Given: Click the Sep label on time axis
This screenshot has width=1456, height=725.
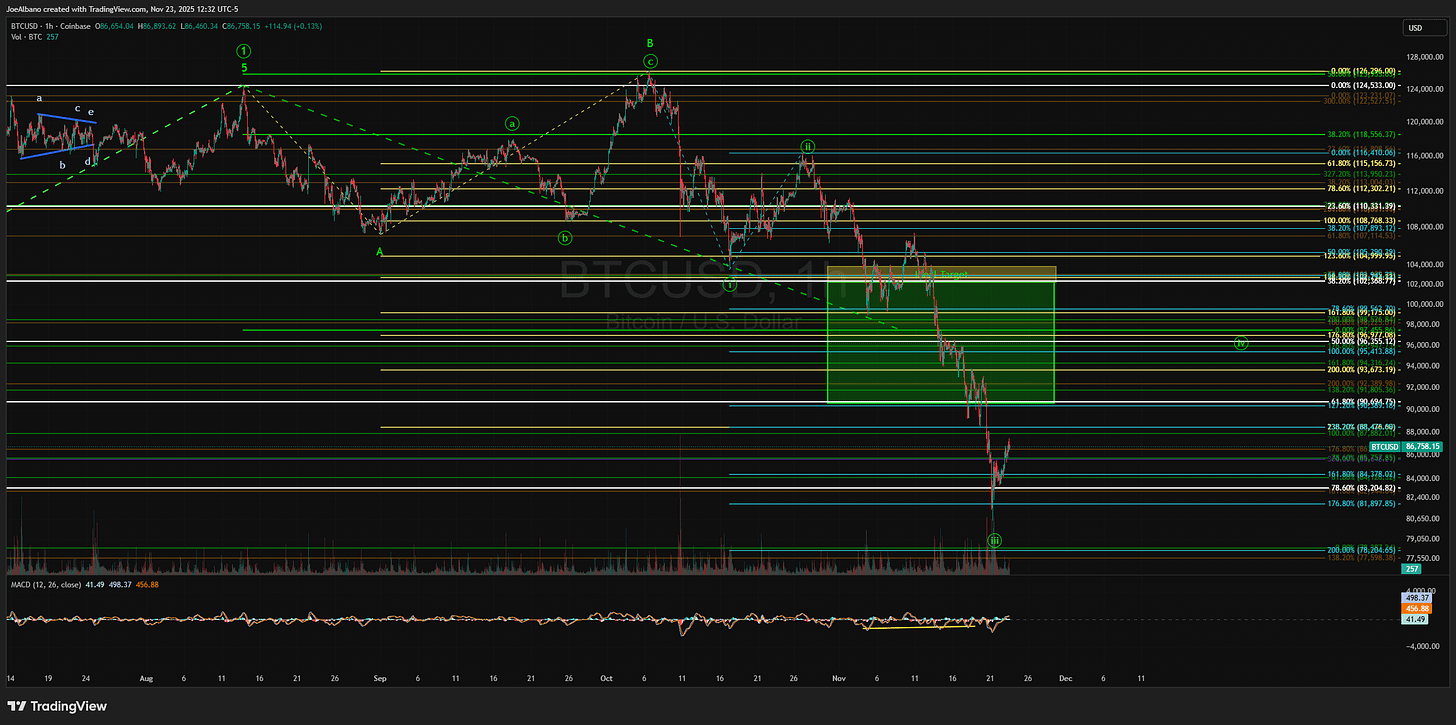Looking at the screenshot, I should pyautogui.click(x=380, y=677).
